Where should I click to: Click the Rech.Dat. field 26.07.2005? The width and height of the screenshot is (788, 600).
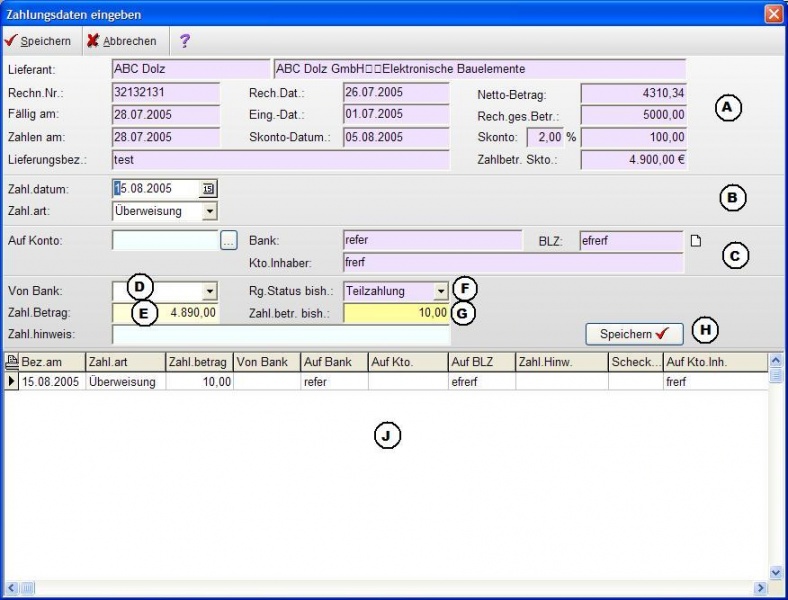396,92
